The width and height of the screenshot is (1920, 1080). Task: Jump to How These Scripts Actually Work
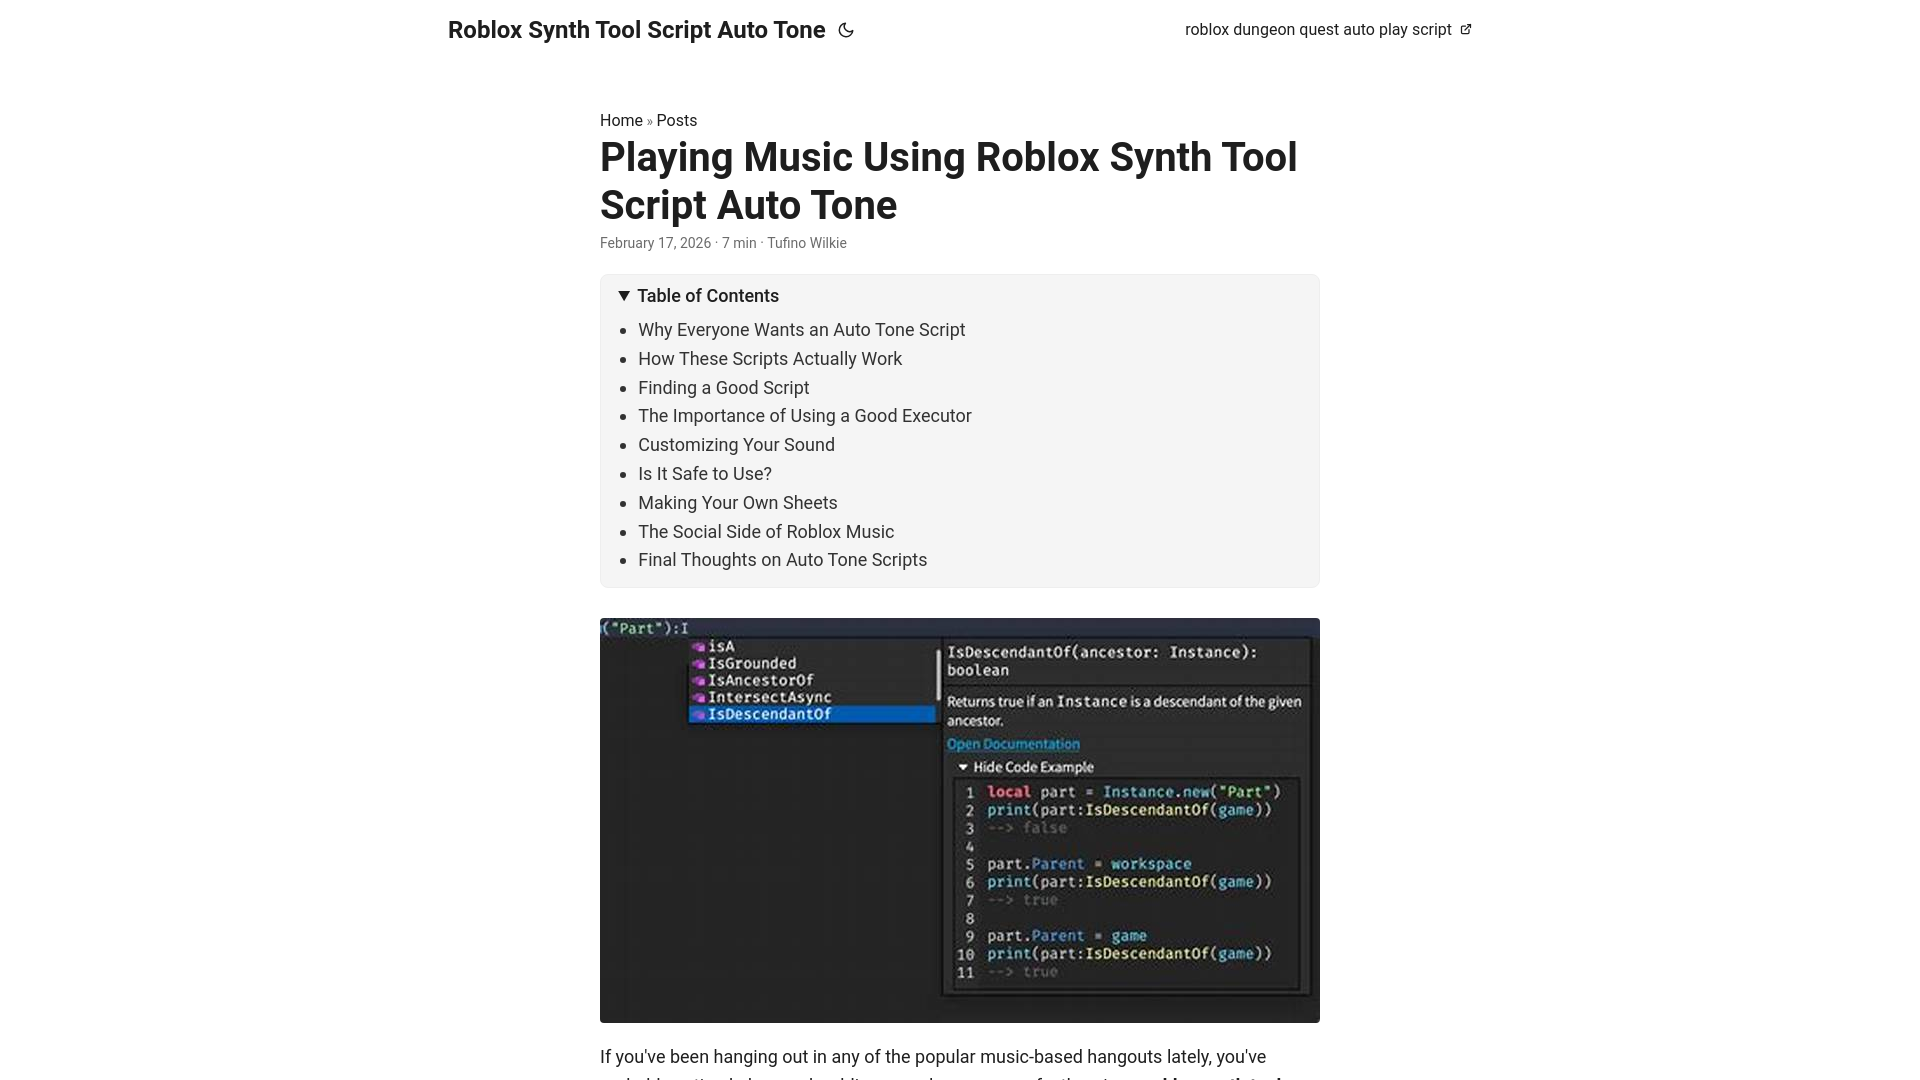[770, 359]
